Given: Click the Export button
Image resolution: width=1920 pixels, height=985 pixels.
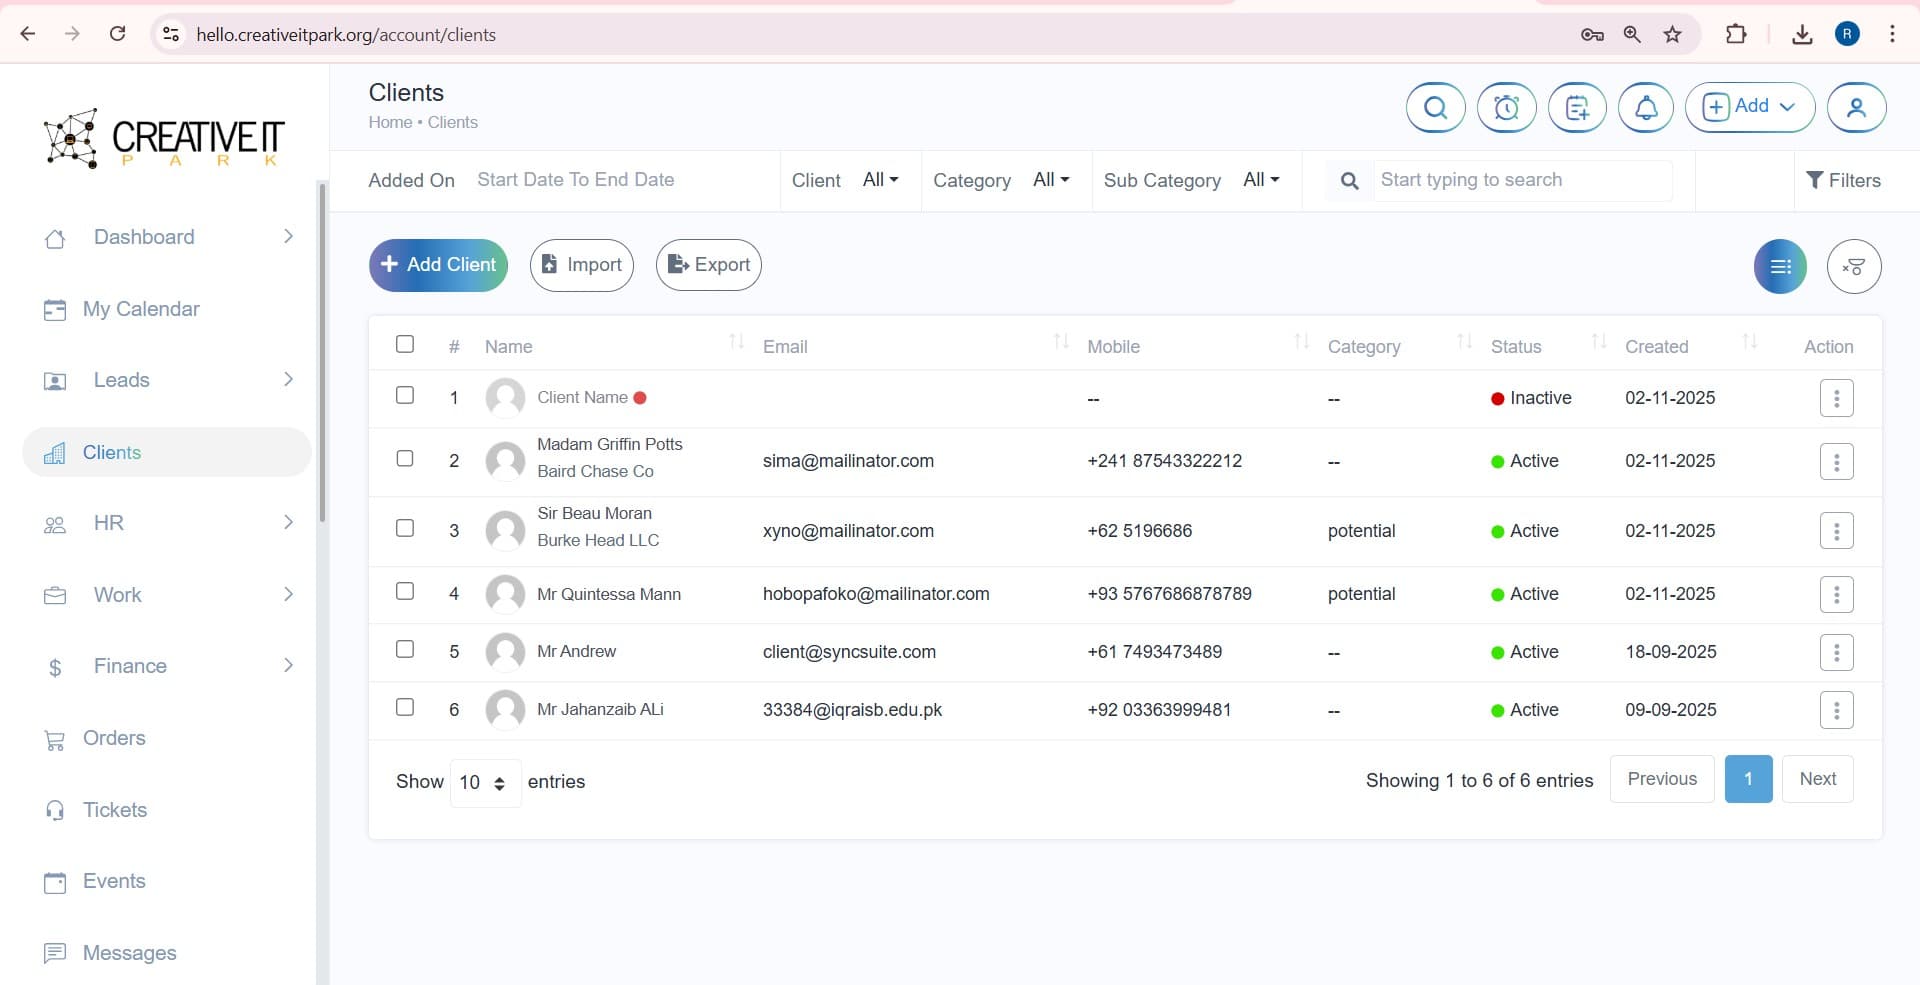Looking at the screenshot, I should [x=708, y=265].
